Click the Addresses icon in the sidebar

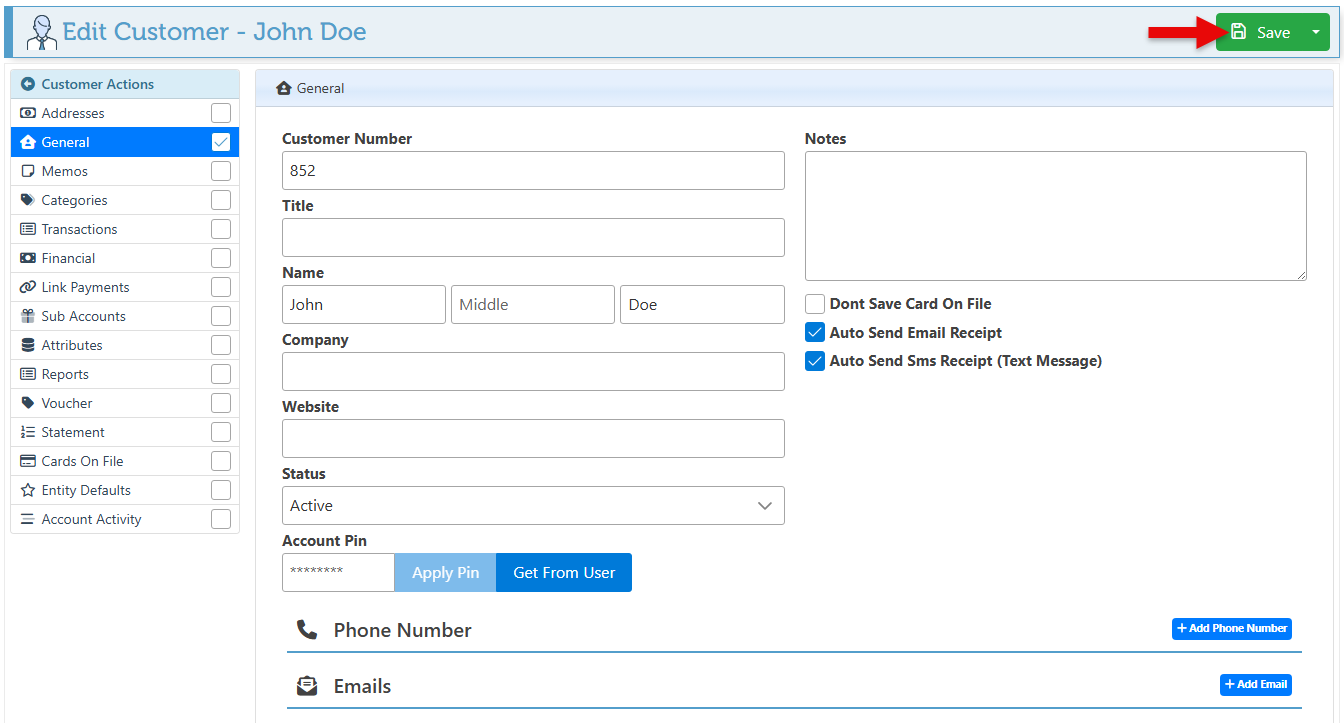(x=28, y=113)
